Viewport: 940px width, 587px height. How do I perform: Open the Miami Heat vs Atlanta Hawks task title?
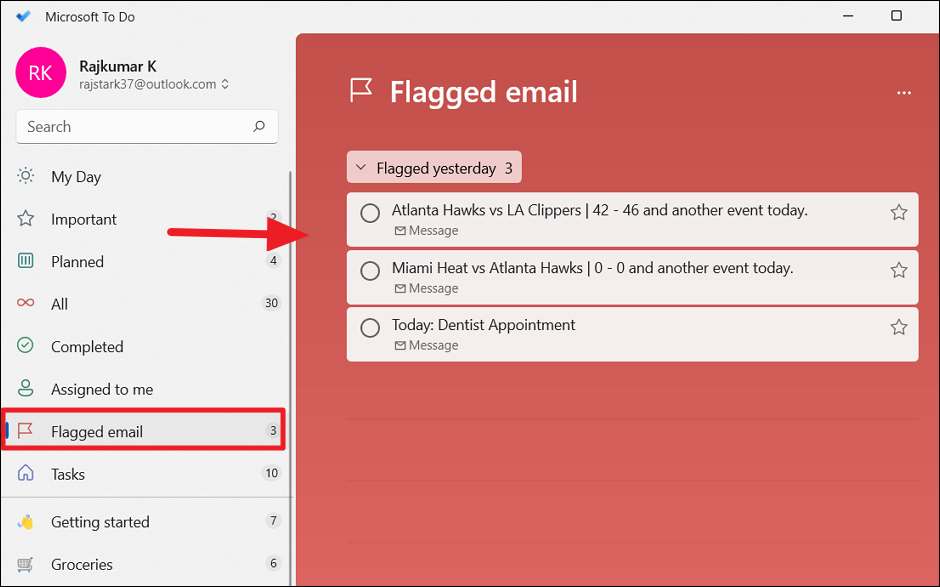(x=592, y=267)
